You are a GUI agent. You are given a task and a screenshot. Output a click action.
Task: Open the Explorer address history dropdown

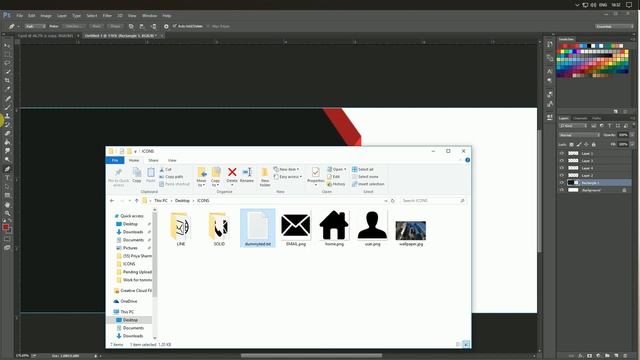(x=385, y=200)
